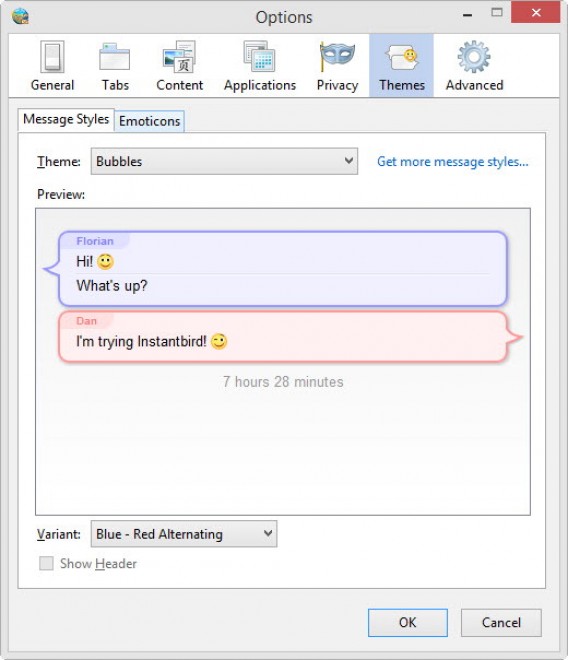Open the Advanced gear pane
The width and height of the screenshot is (568, 660).
(x=474, y=66)
